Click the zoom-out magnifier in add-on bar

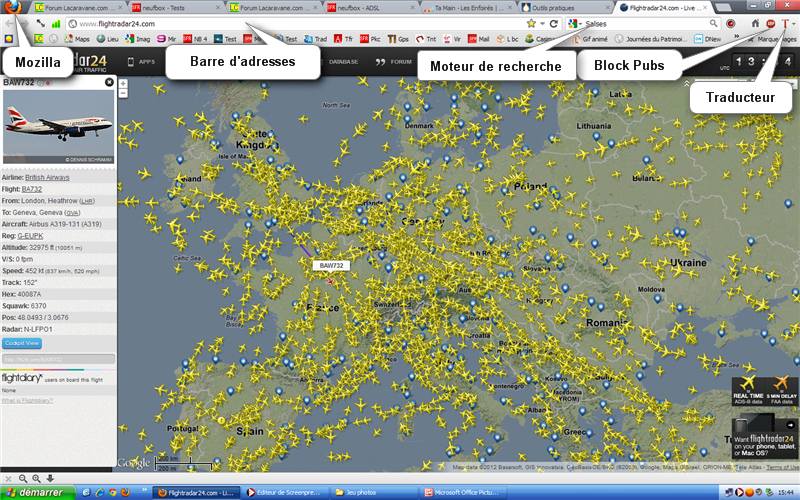coord(23,479)
